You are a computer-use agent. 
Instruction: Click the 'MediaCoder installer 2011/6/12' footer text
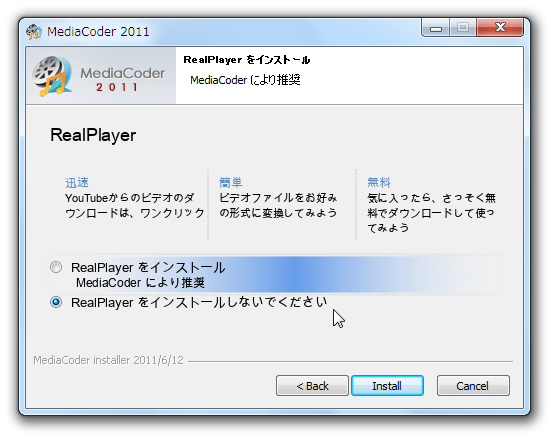pos(109,360)
